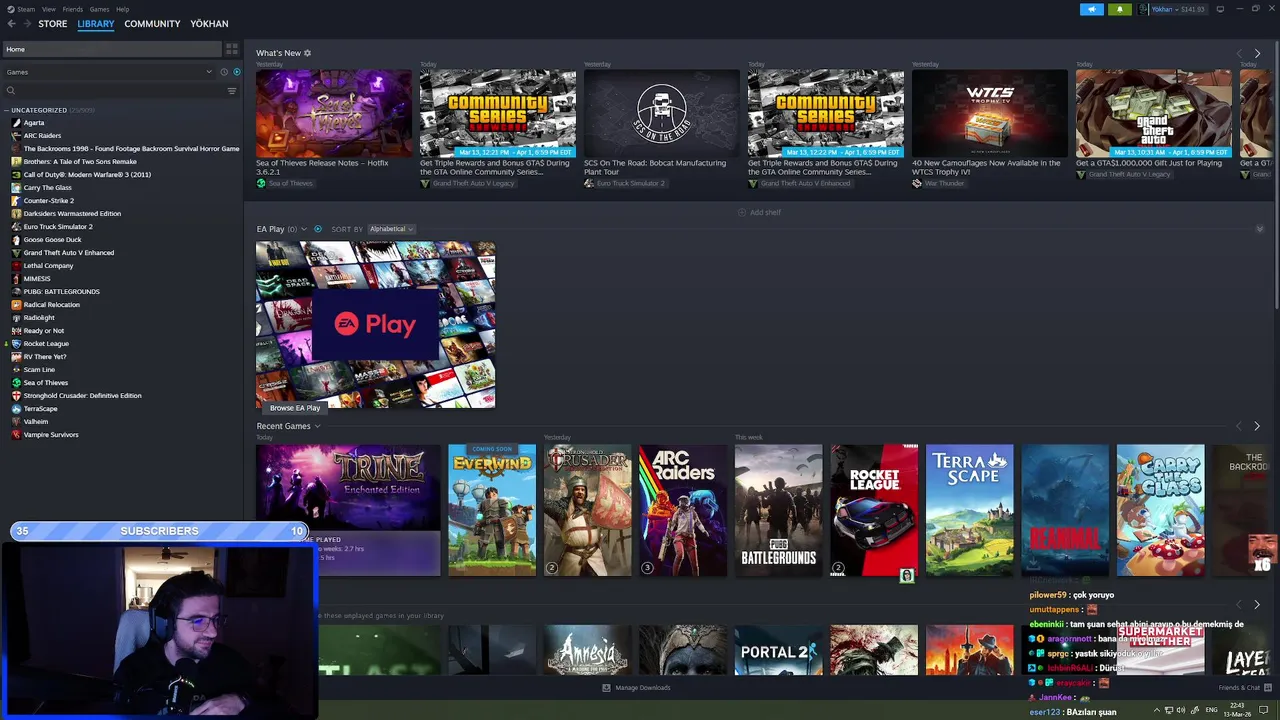The width and height of the screenshot is (1280, 720).
Task: Switch to the STORE tab
Action: coord(53,23)
